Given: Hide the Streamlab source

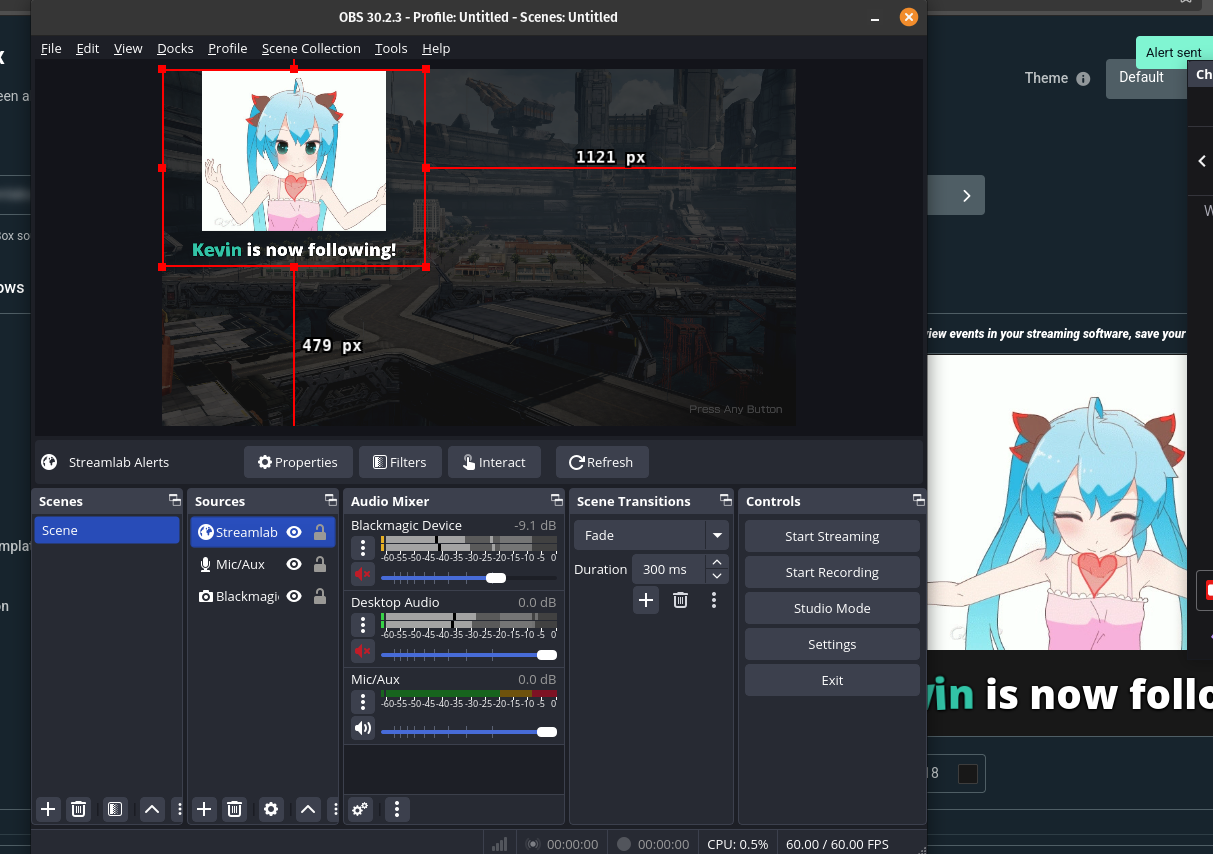Looking at the screenshot, I should pyautogui.click(x=294, y=533).
